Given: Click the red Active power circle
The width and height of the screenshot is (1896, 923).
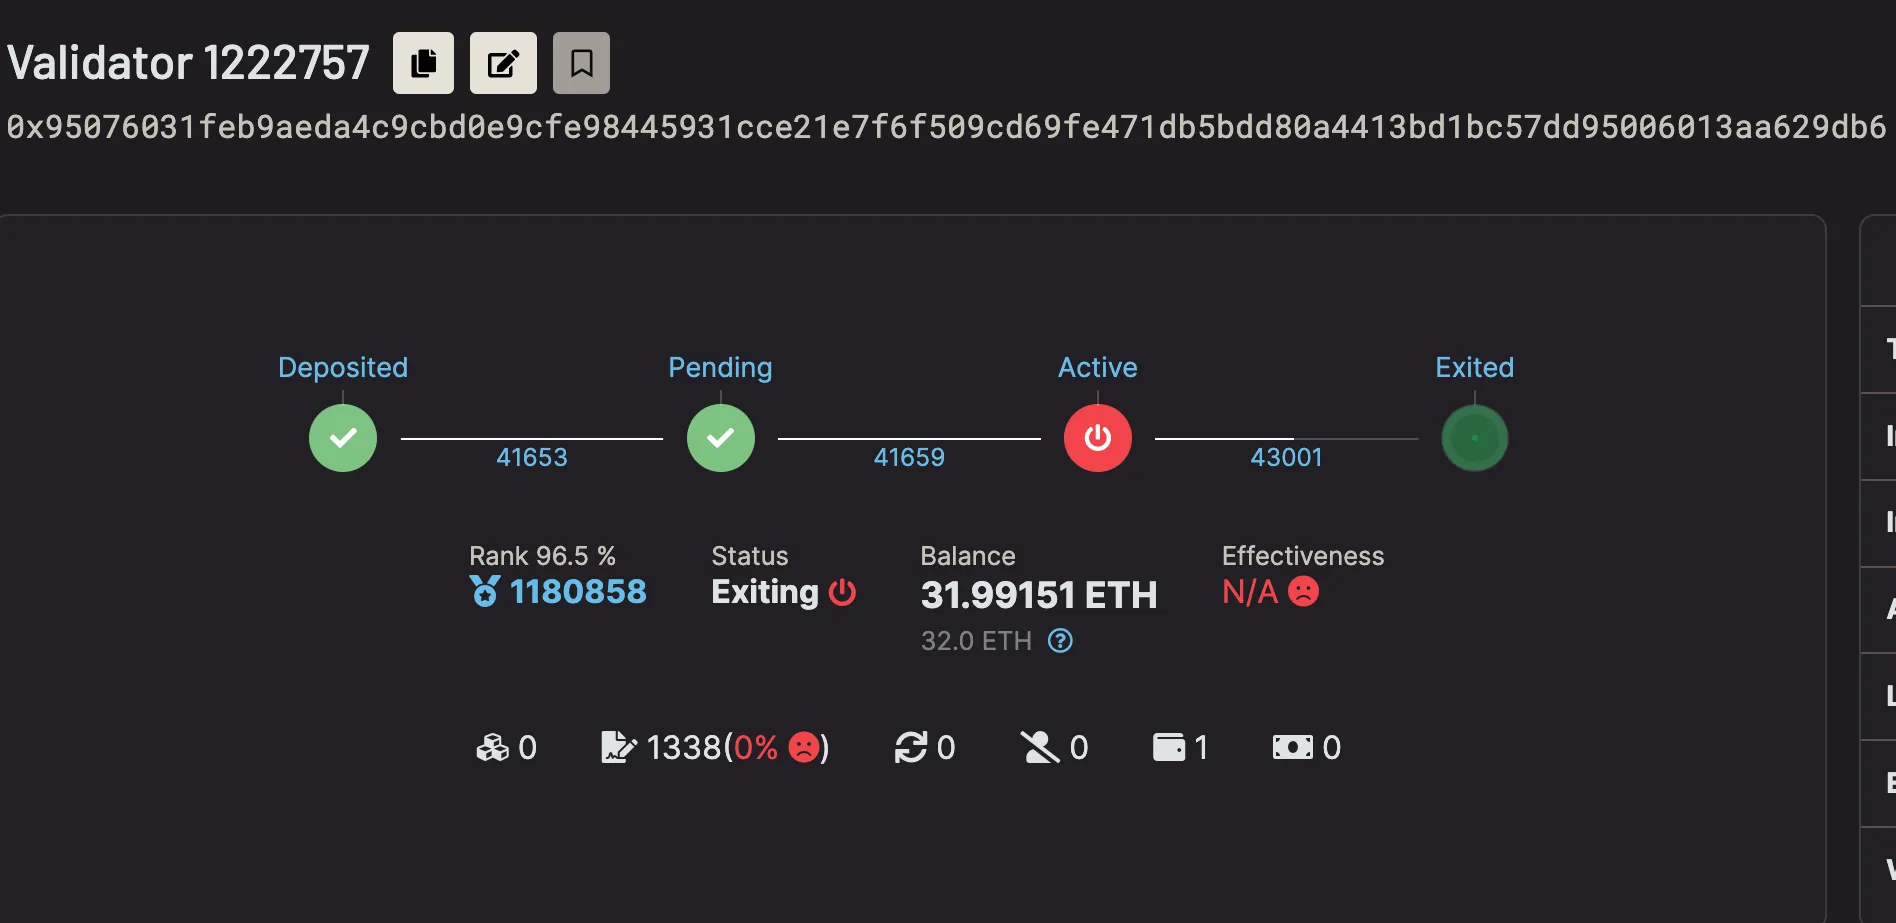Looking at the screenshot, I should (x=1097, y=438).
